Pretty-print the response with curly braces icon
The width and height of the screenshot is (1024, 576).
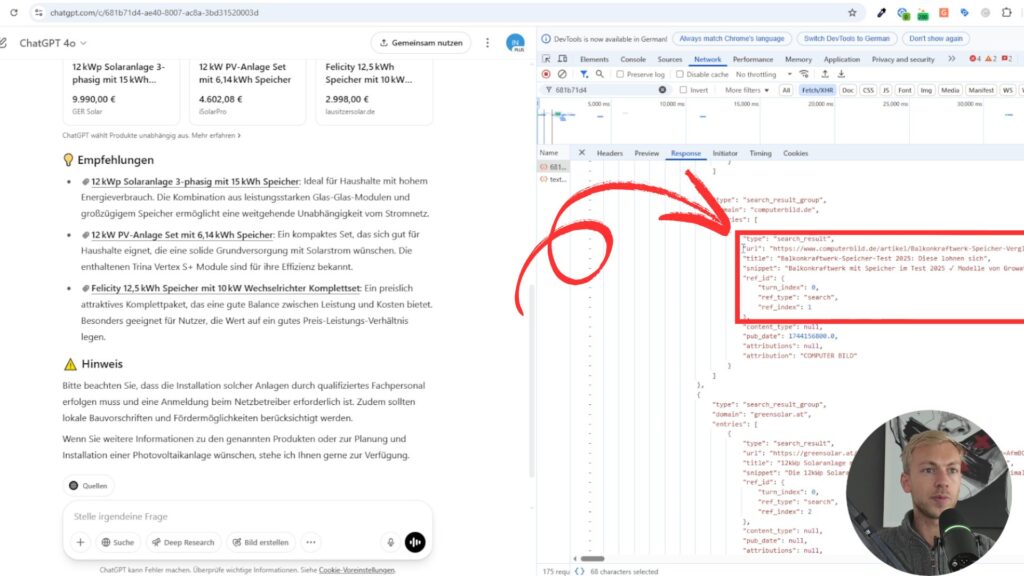click(579, 571)
